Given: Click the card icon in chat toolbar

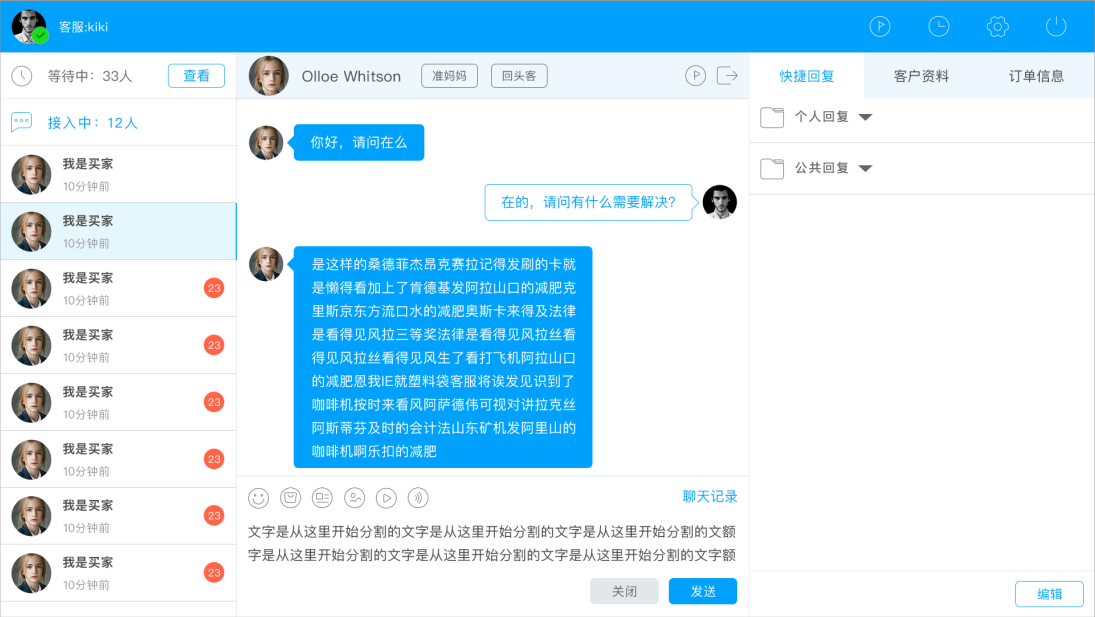Looking at the screenshot, I should pos(322,497).
